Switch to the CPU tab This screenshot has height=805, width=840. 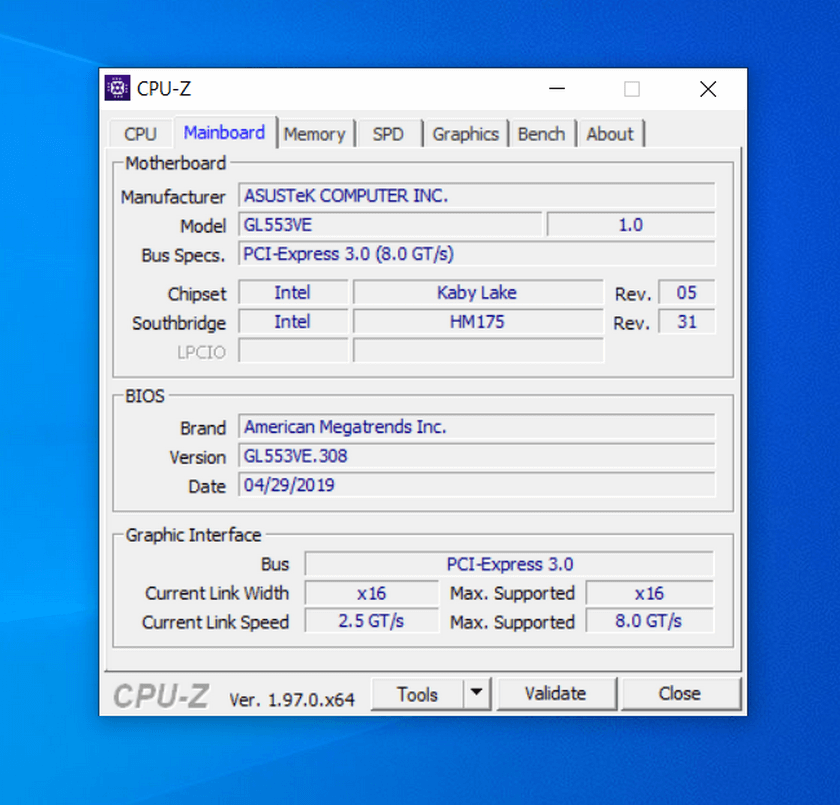tap(140, 134)
